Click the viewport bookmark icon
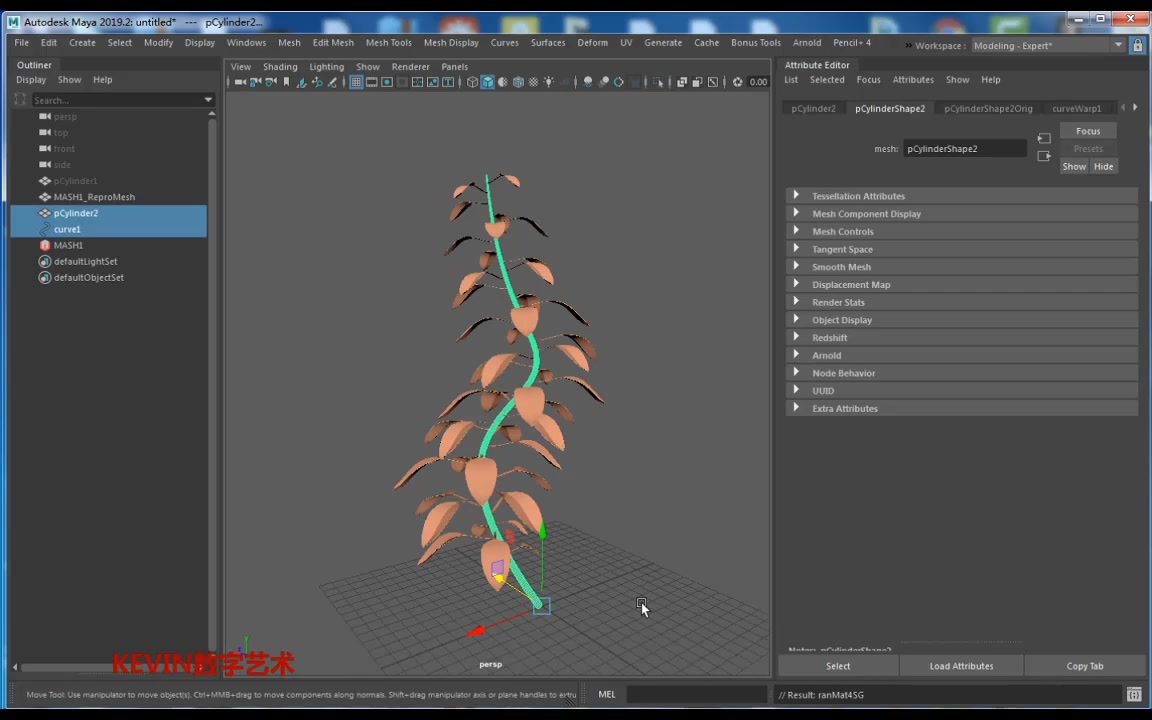Image resolution: width=1152 pixels, height=720 pixels. click(286, 83)
